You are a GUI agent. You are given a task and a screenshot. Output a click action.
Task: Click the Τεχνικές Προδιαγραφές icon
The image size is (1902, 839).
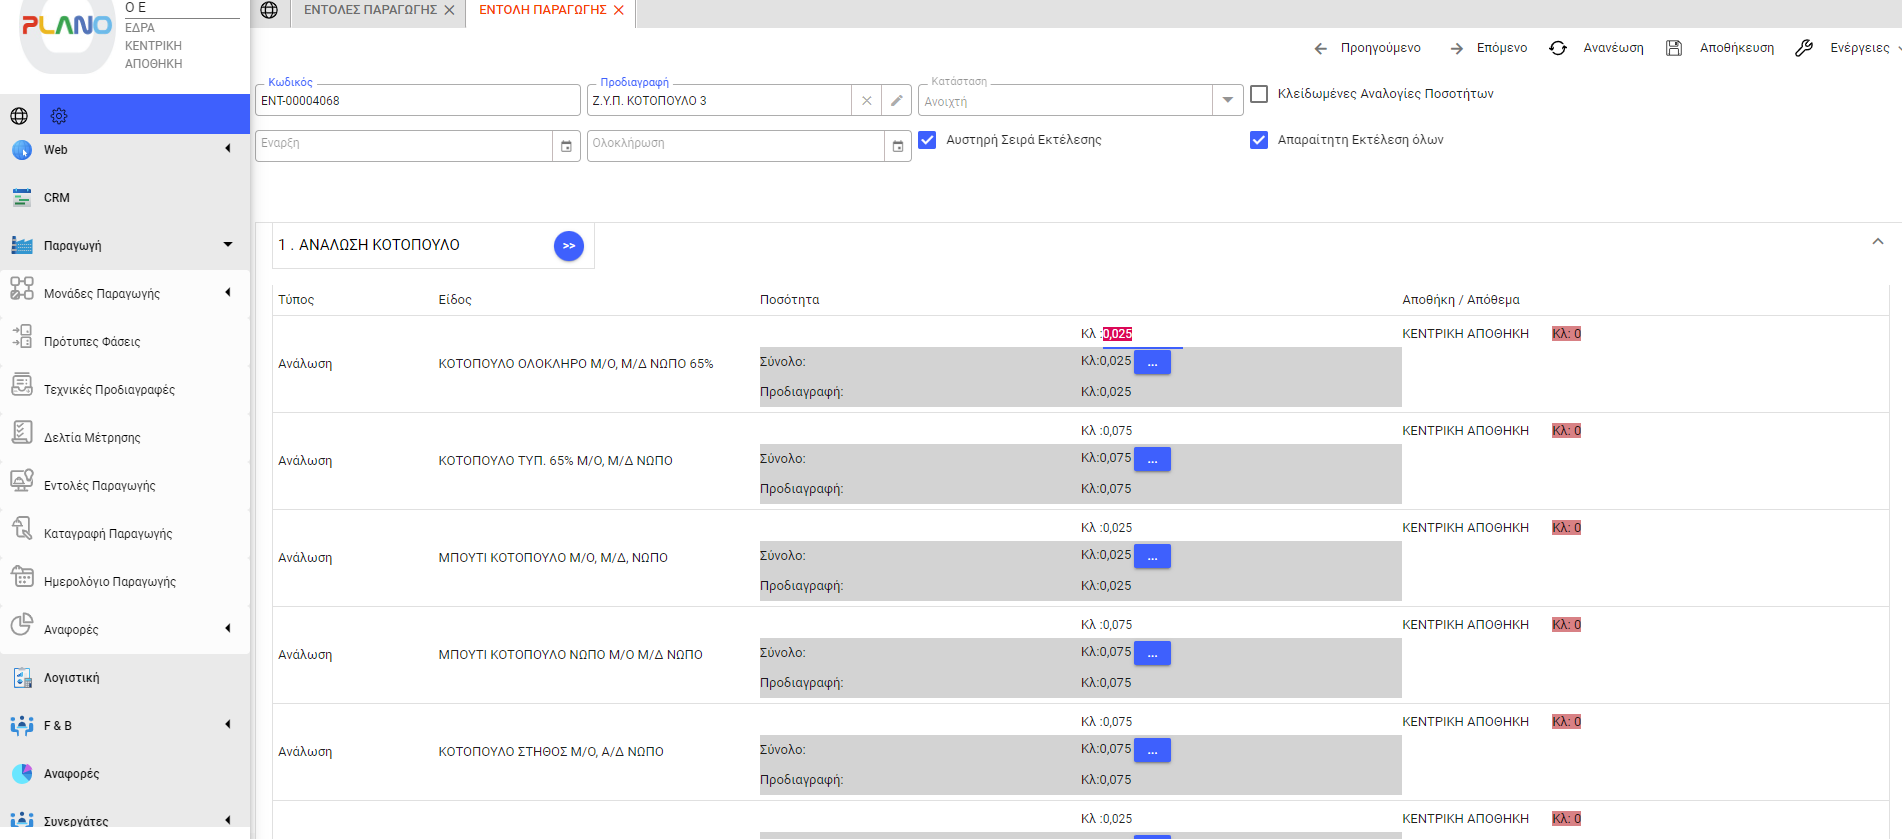22,385
